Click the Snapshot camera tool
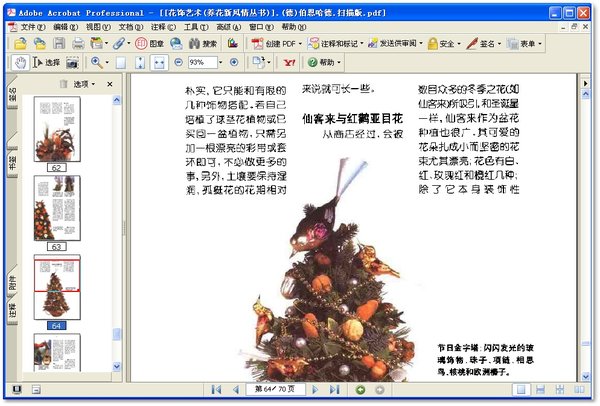Viewport: 600px width, 406px height. pyautogui.click(x=72, y=62)
